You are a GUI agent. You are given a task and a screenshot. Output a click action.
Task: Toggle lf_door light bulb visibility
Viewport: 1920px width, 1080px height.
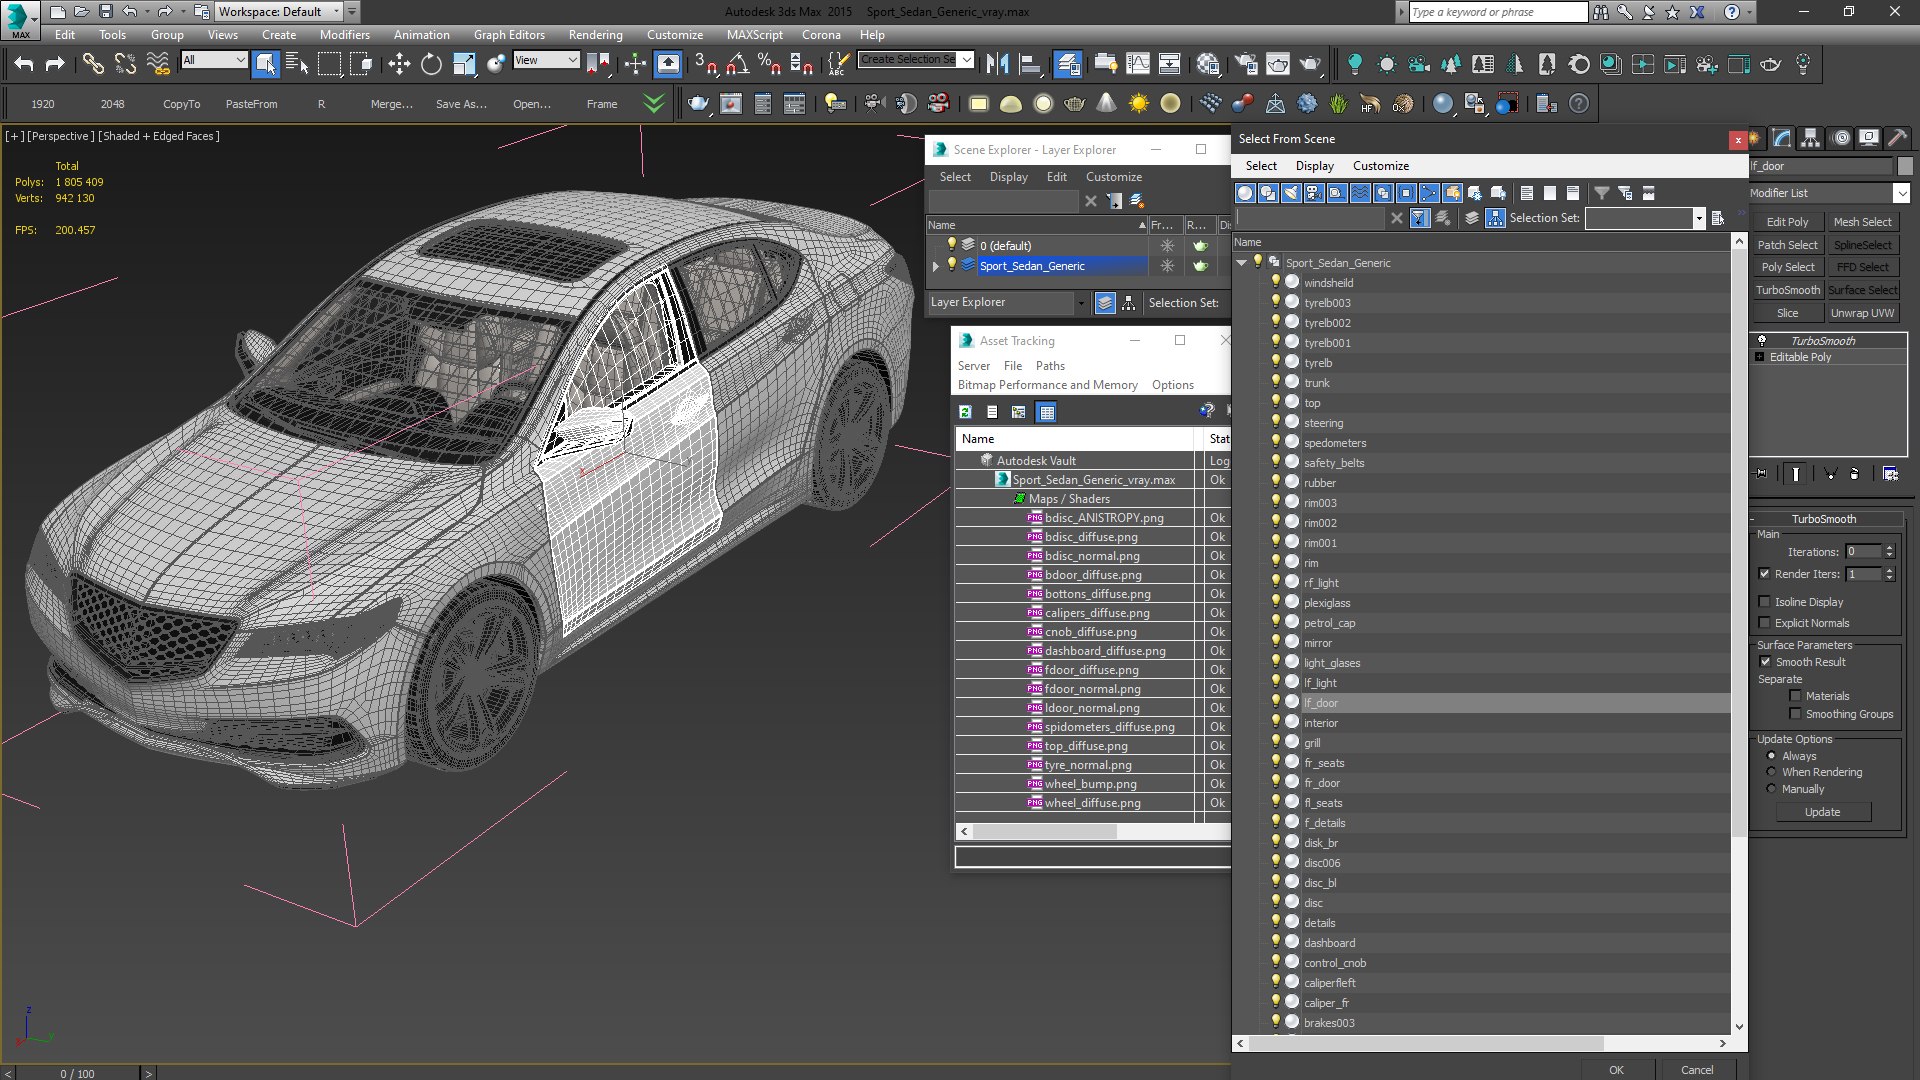click(1276, 702)
